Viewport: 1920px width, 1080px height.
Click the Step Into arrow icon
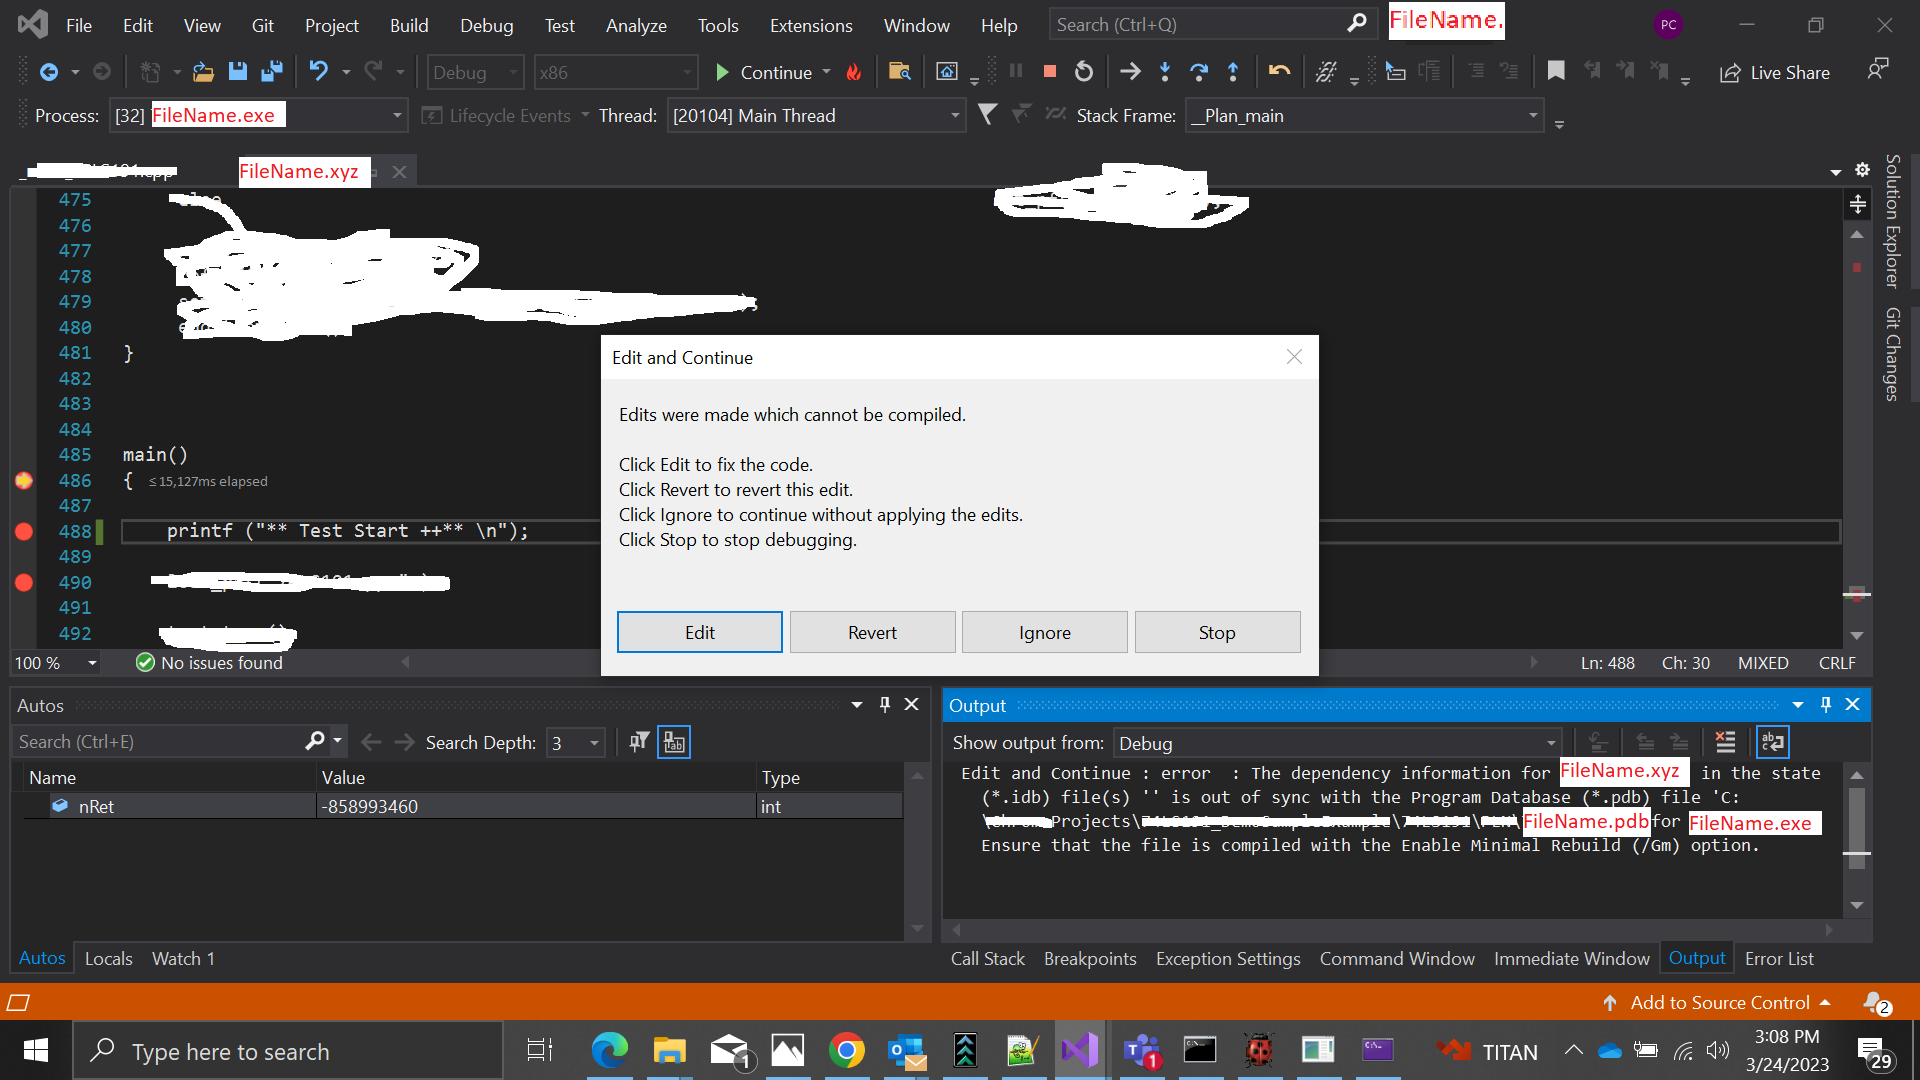coord(1165,72)
